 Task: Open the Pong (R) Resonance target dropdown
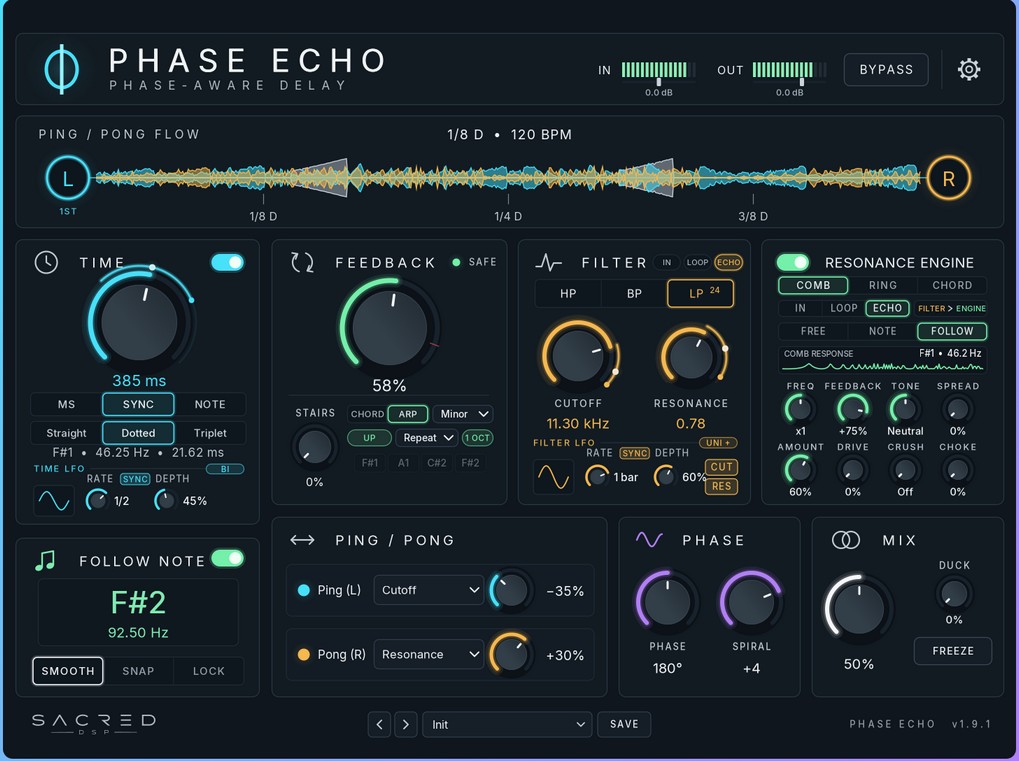click(x=429, y=654)
